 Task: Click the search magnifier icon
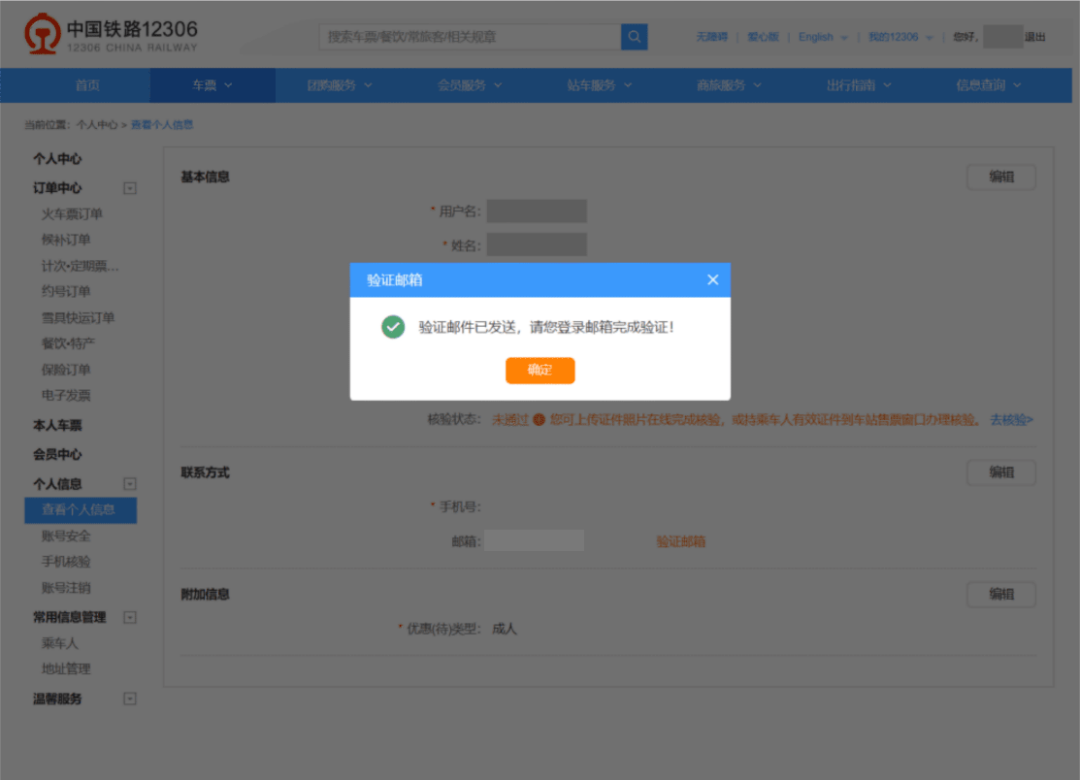tap(634, 37)
